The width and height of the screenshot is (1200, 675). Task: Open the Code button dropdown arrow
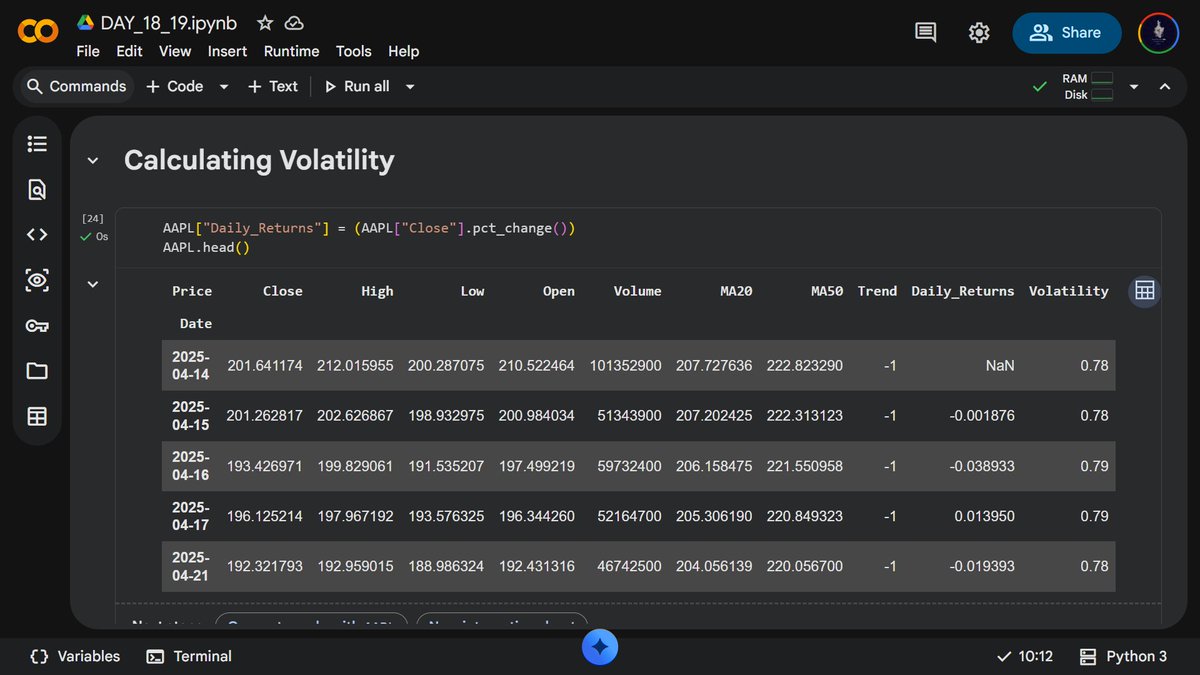(x=224, y=87)
